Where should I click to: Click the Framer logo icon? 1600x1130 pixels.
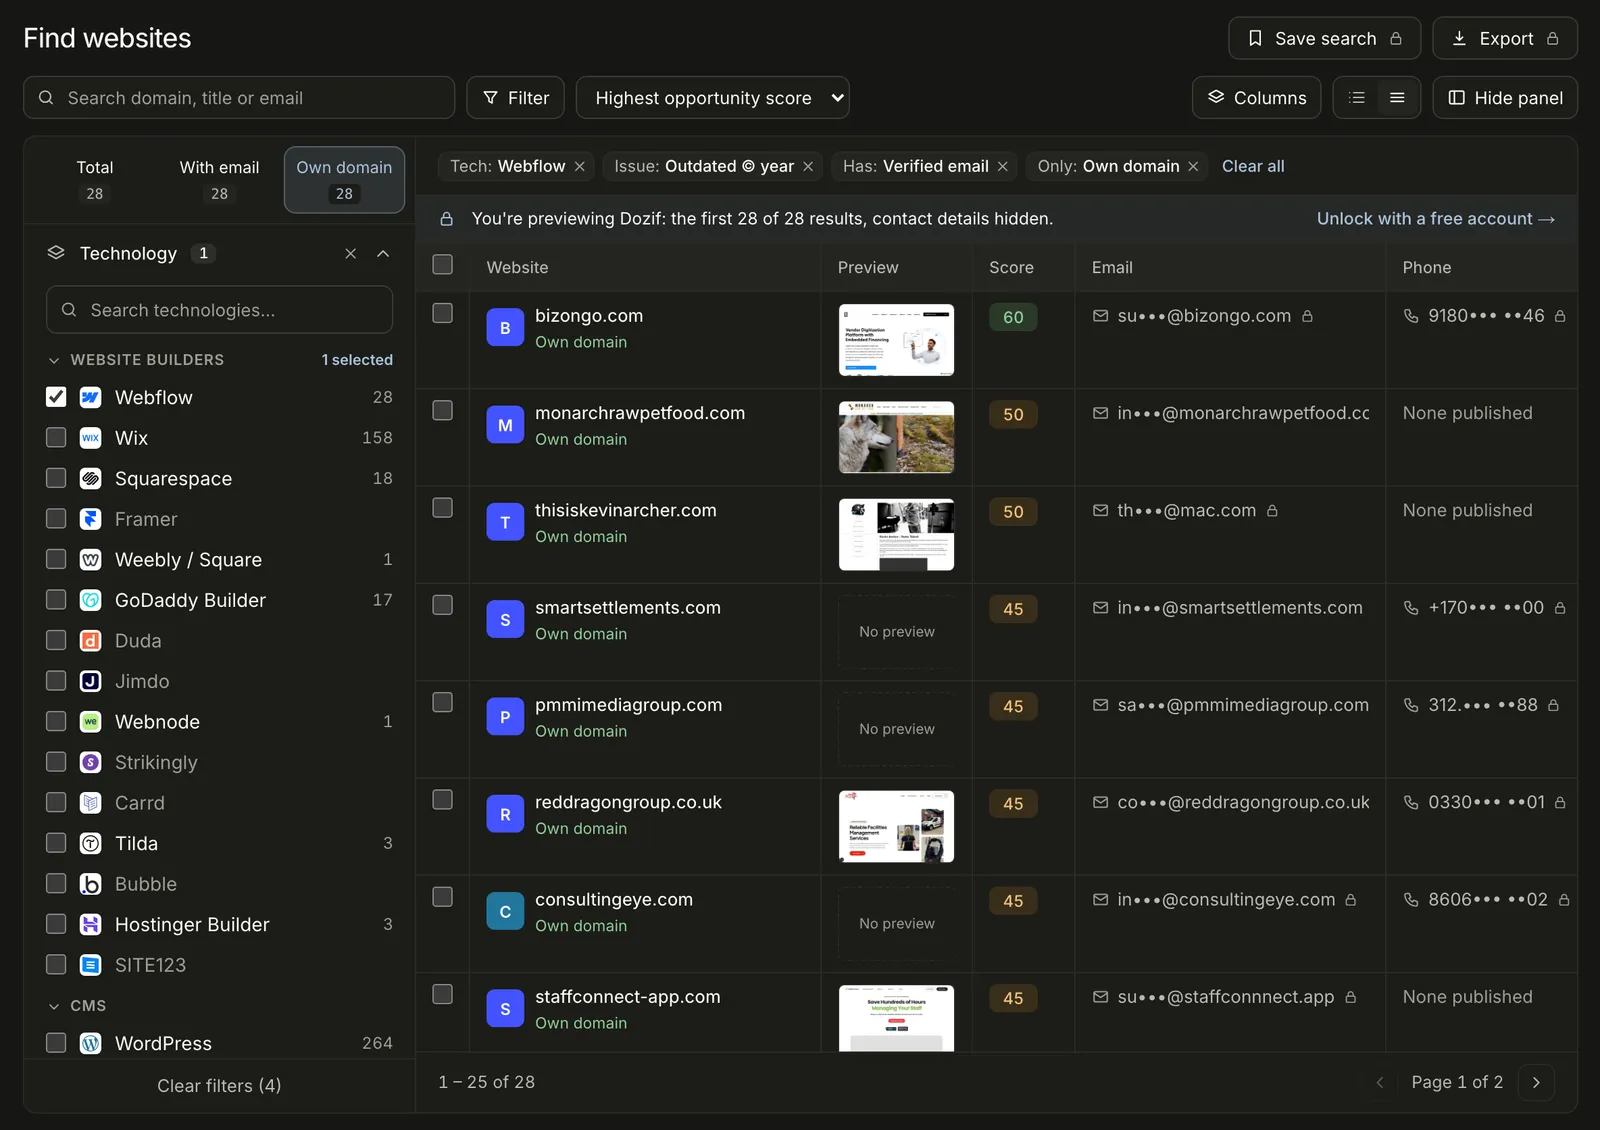[x=90, y=519]
